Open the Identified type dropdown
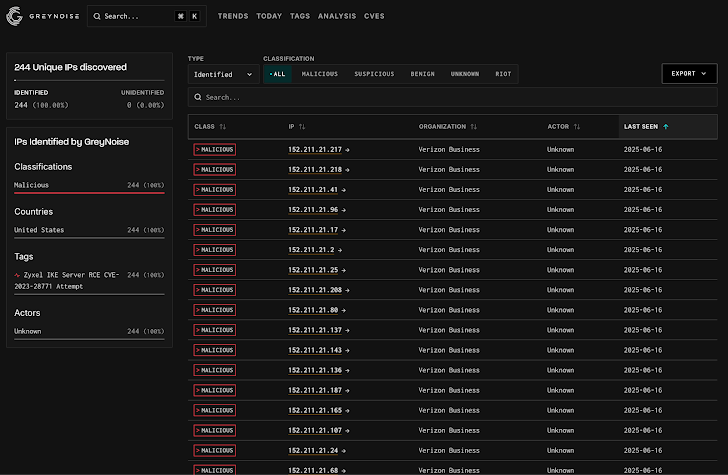 click(x=223, y=74)
